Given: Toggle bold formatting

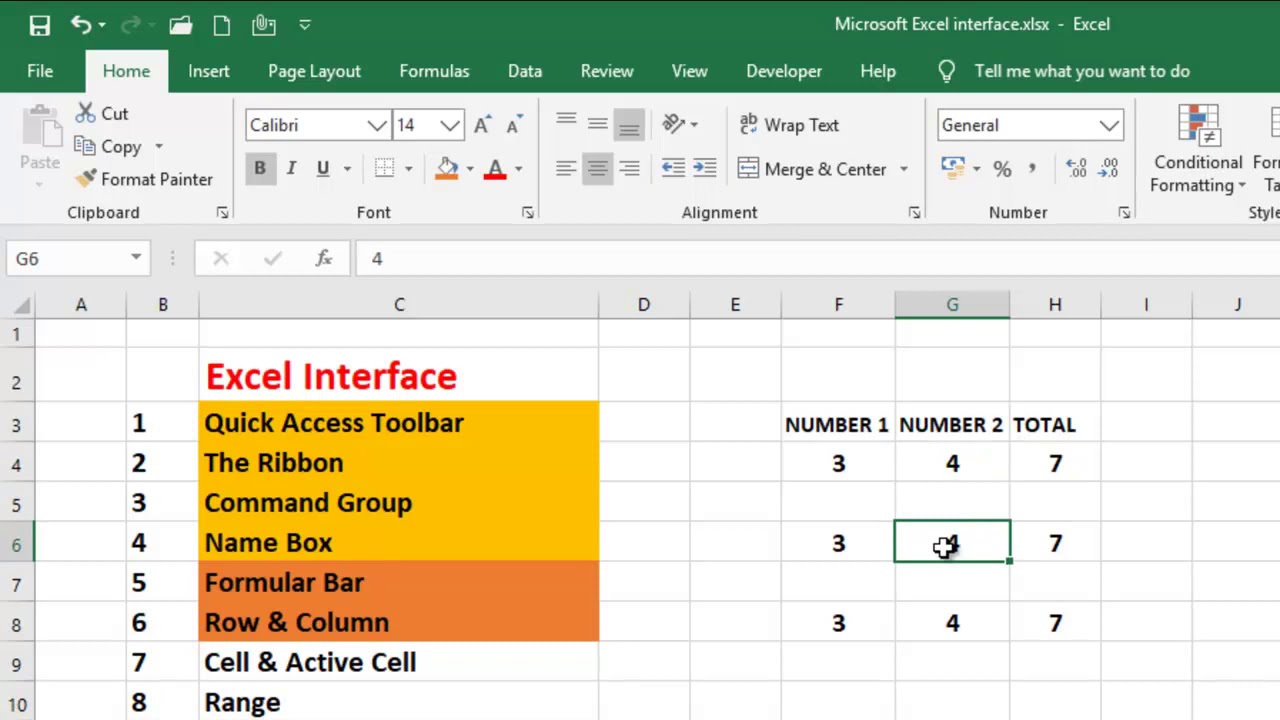Looking at the screenshot, I should tap(260, 169).
